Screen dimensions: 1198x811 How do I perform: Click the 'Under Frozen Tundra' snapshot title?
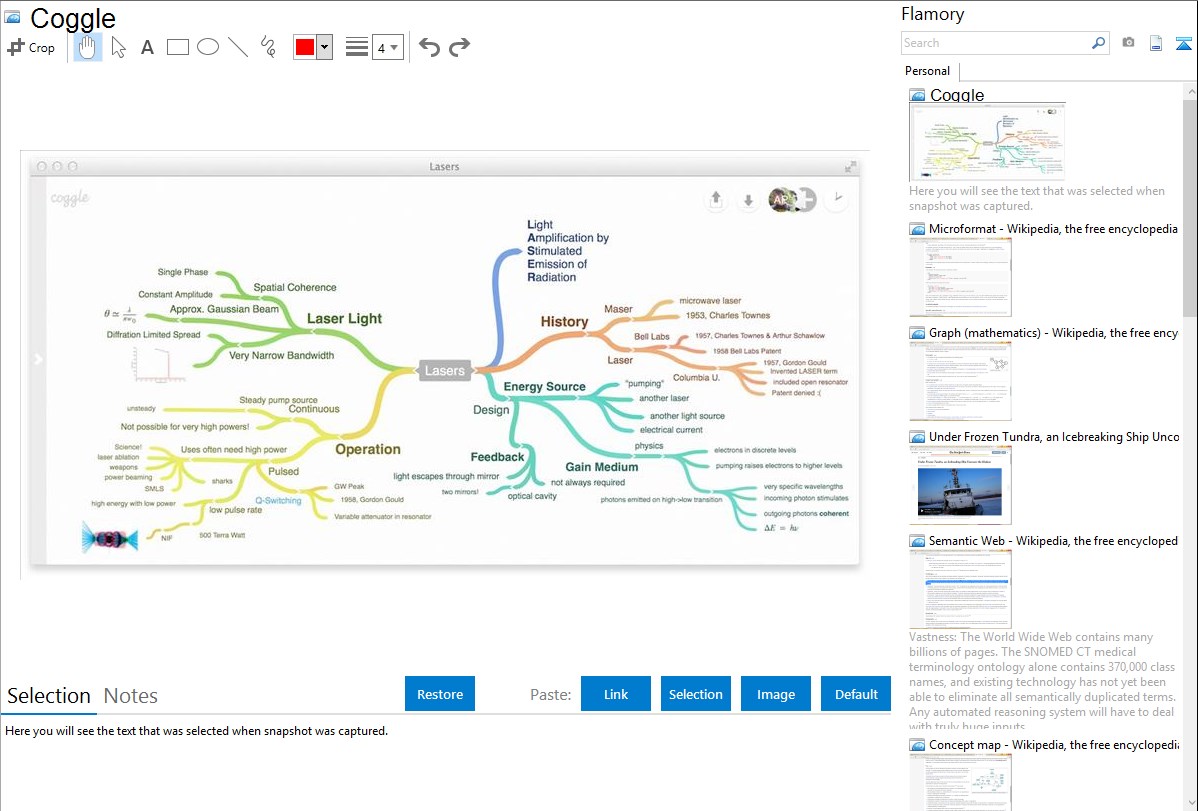pos(1053,436)
